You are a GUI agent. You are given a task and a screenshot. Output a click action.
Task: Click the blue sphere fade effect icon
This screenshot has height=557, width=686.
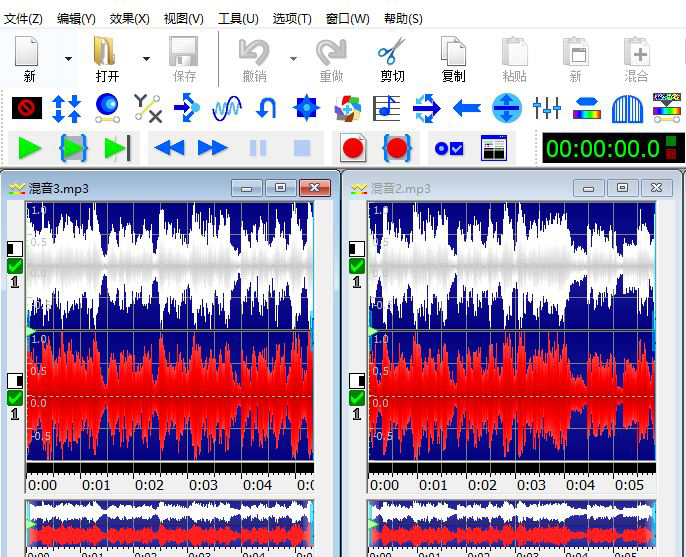pos(107,108)
